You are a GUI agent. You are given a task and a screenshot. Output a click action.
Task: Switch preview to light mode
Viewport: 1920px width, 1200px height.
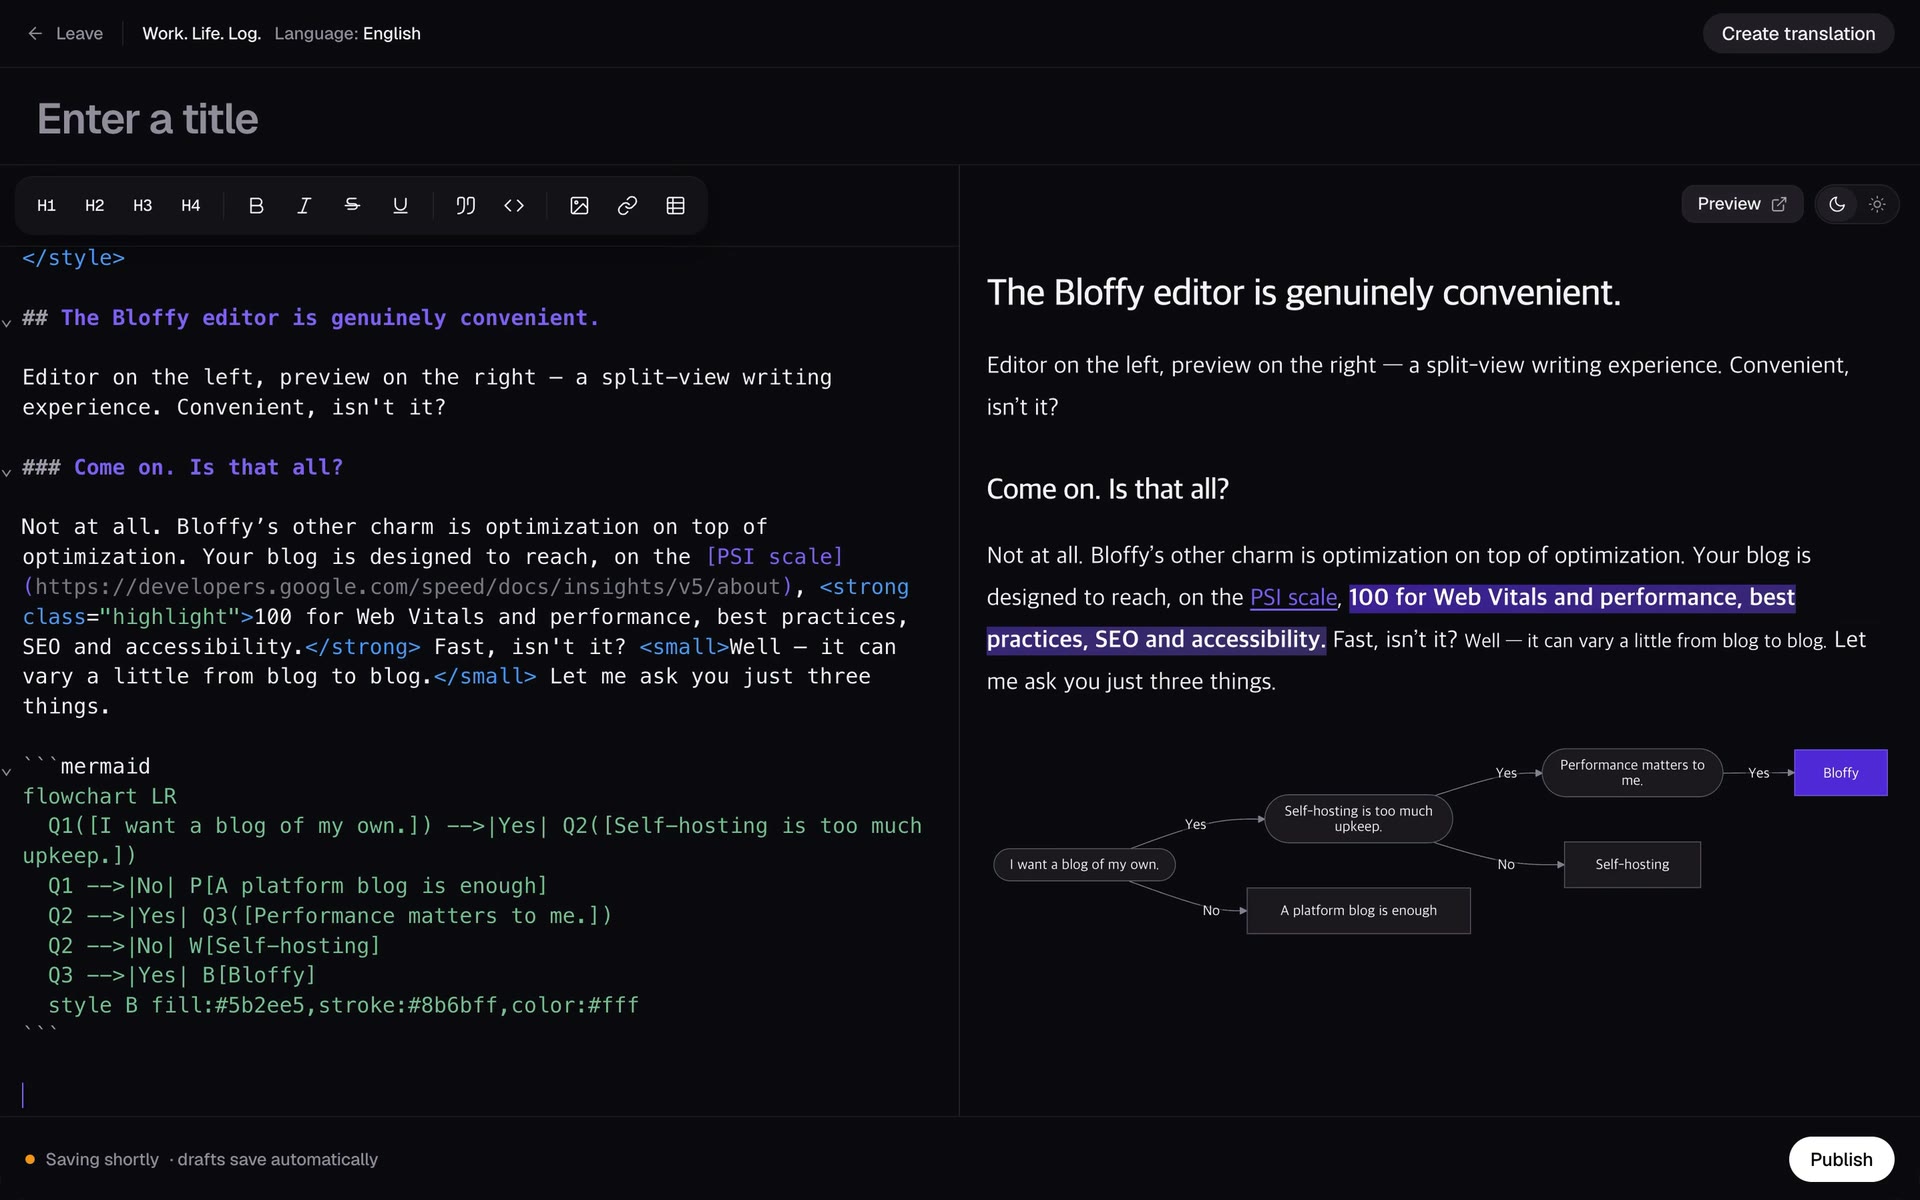coord(1877,204)
